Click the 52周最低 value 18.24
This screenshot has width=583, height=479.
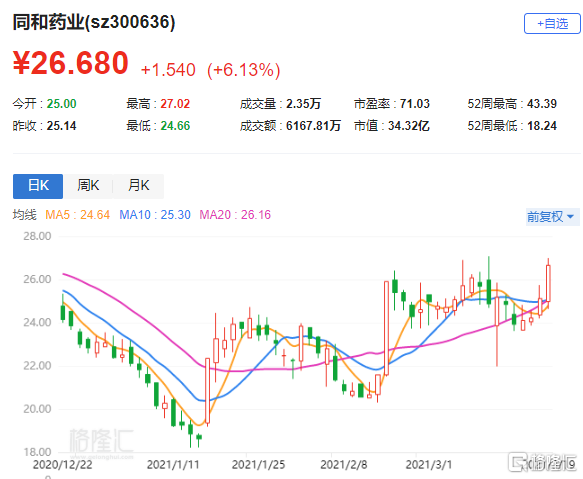pos(542,126)
